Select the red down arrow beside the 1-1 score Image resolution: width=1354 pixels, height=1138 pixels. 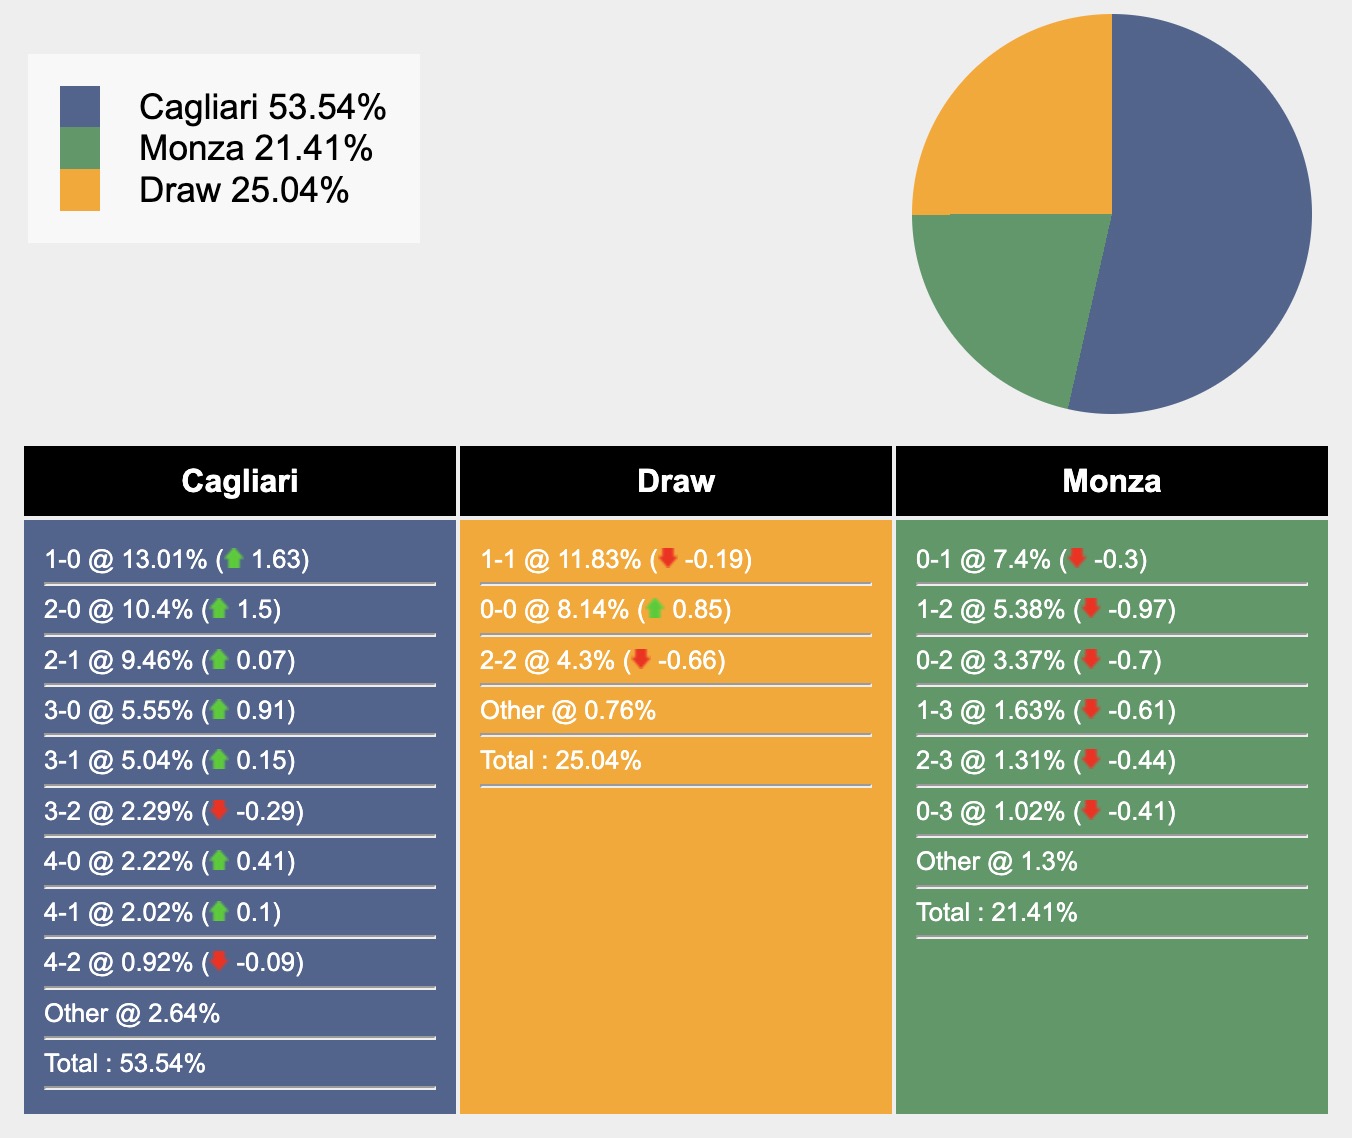point(667,559)
